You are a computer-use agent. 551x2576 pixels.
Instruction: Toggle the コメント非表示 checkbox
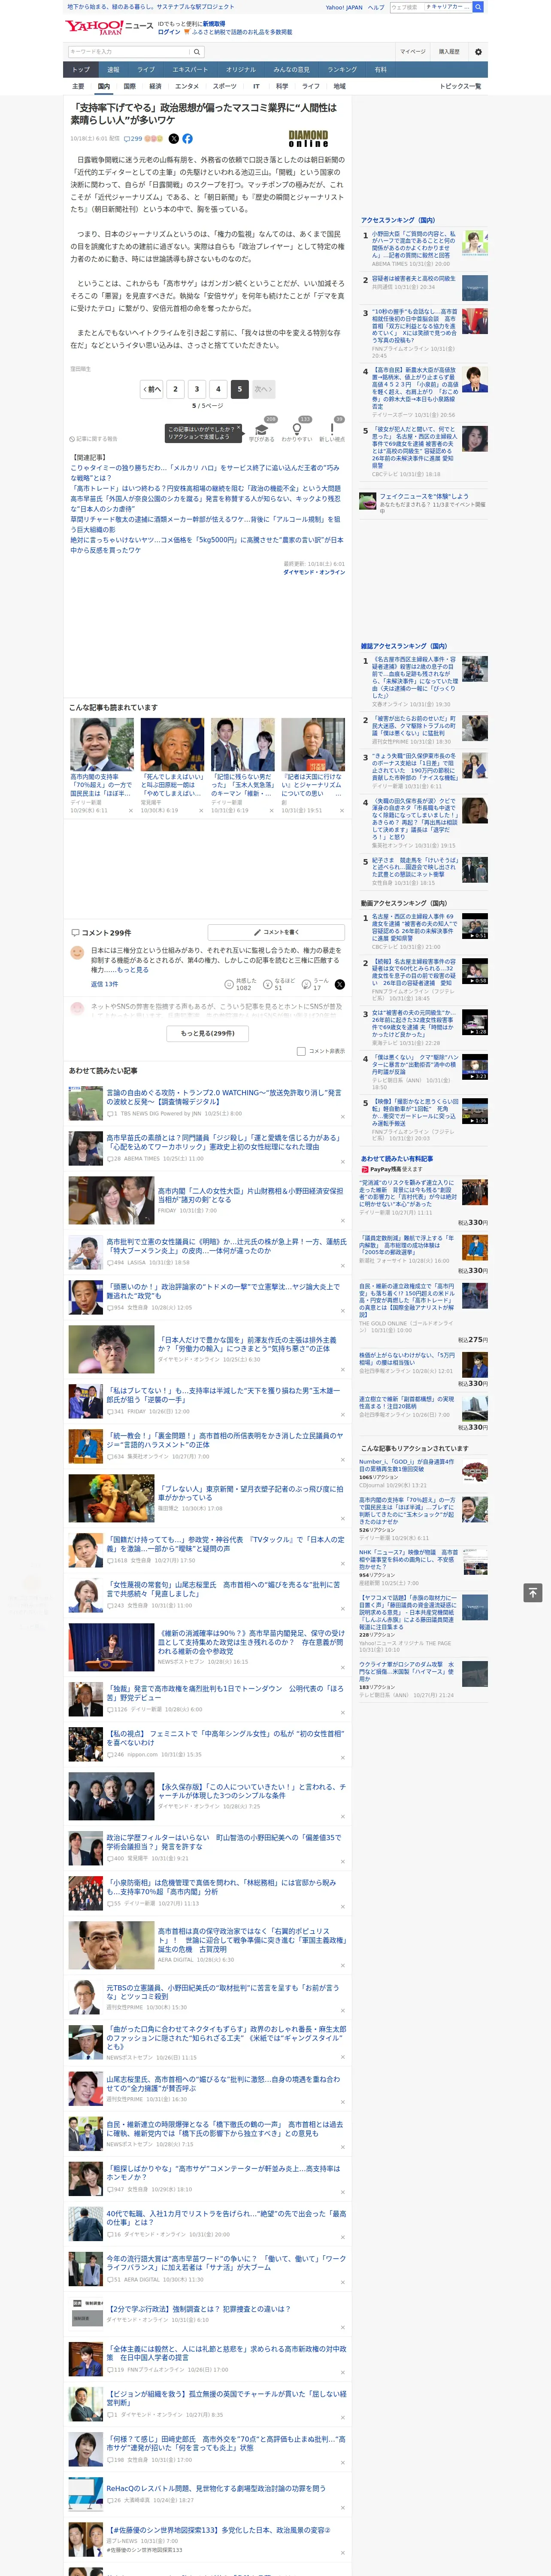(x=301, y=1051)
